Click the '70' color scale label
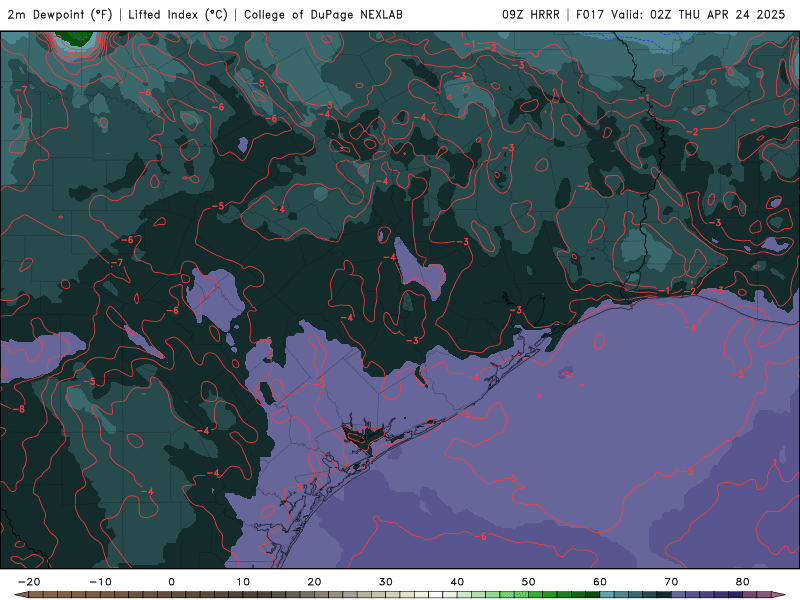Image resolution: width=800 pixels, height=600 pixels. point(671,582)
